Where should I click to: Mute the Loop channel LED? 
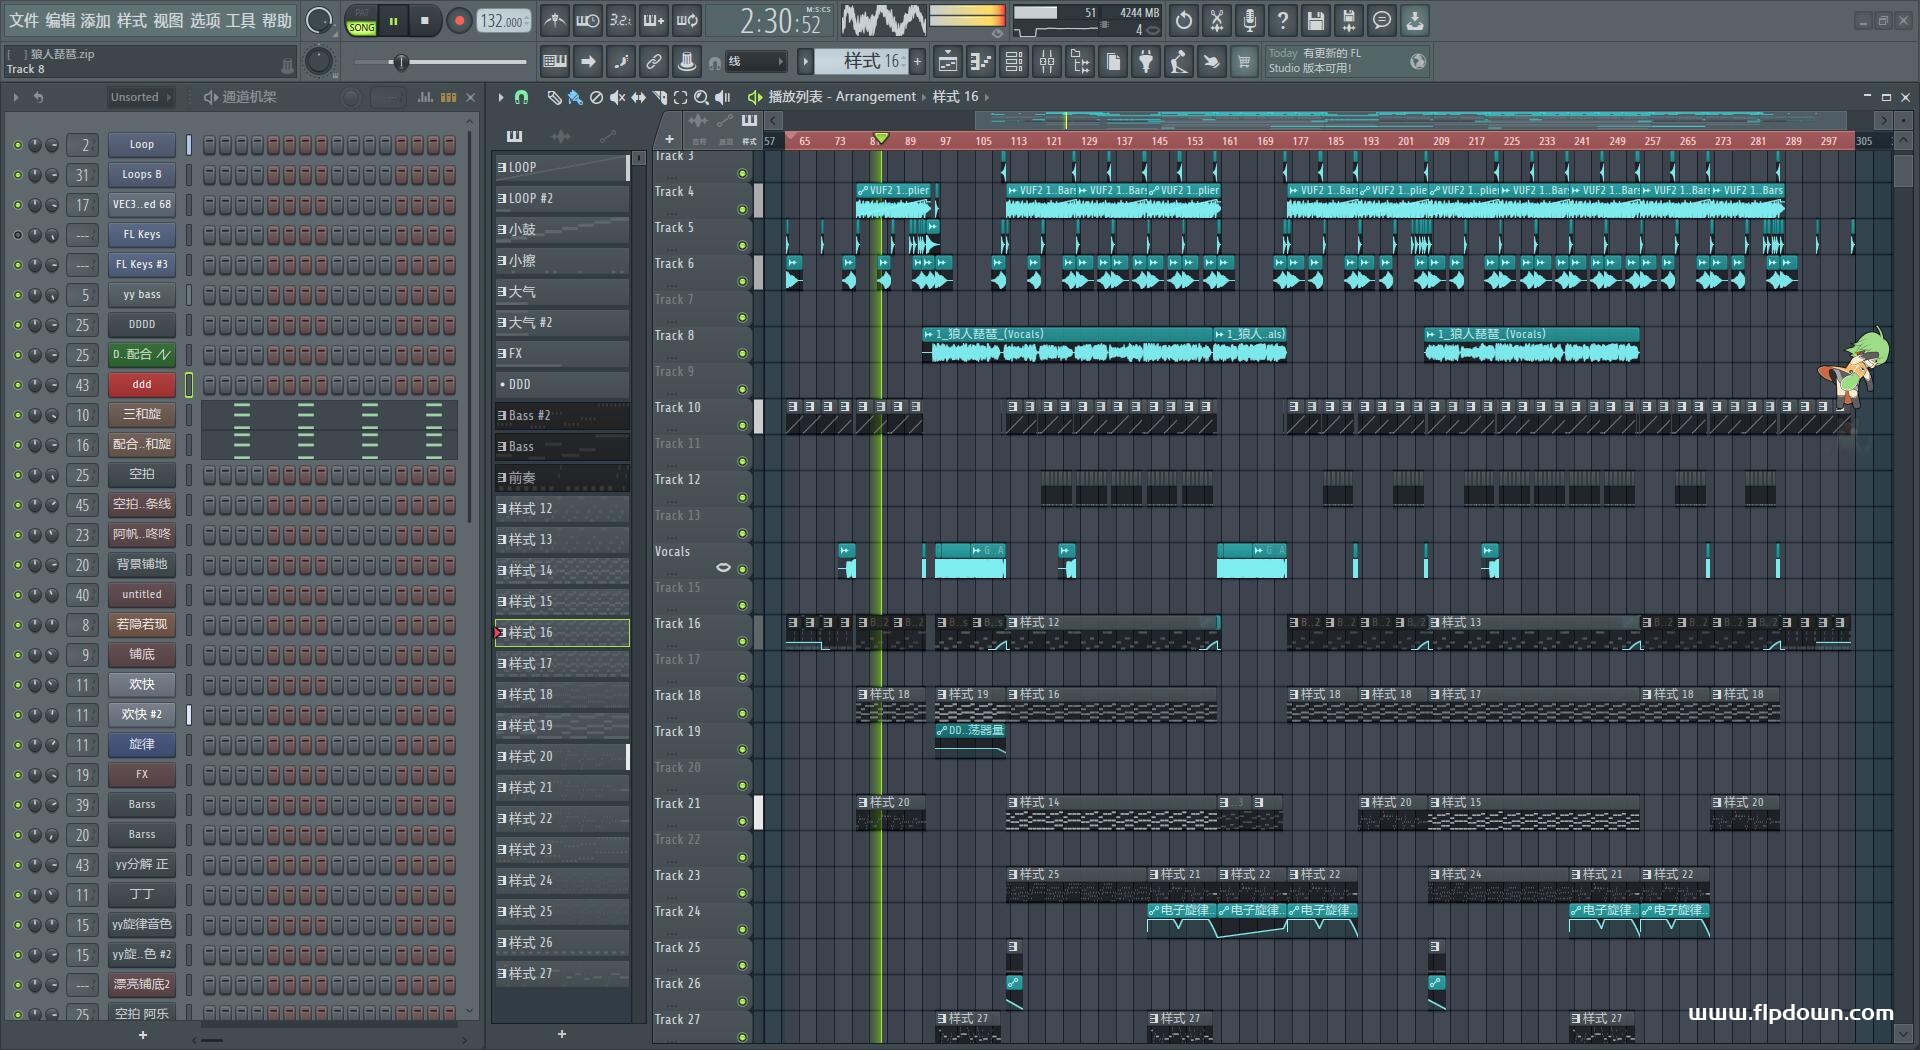coord(17,145)
